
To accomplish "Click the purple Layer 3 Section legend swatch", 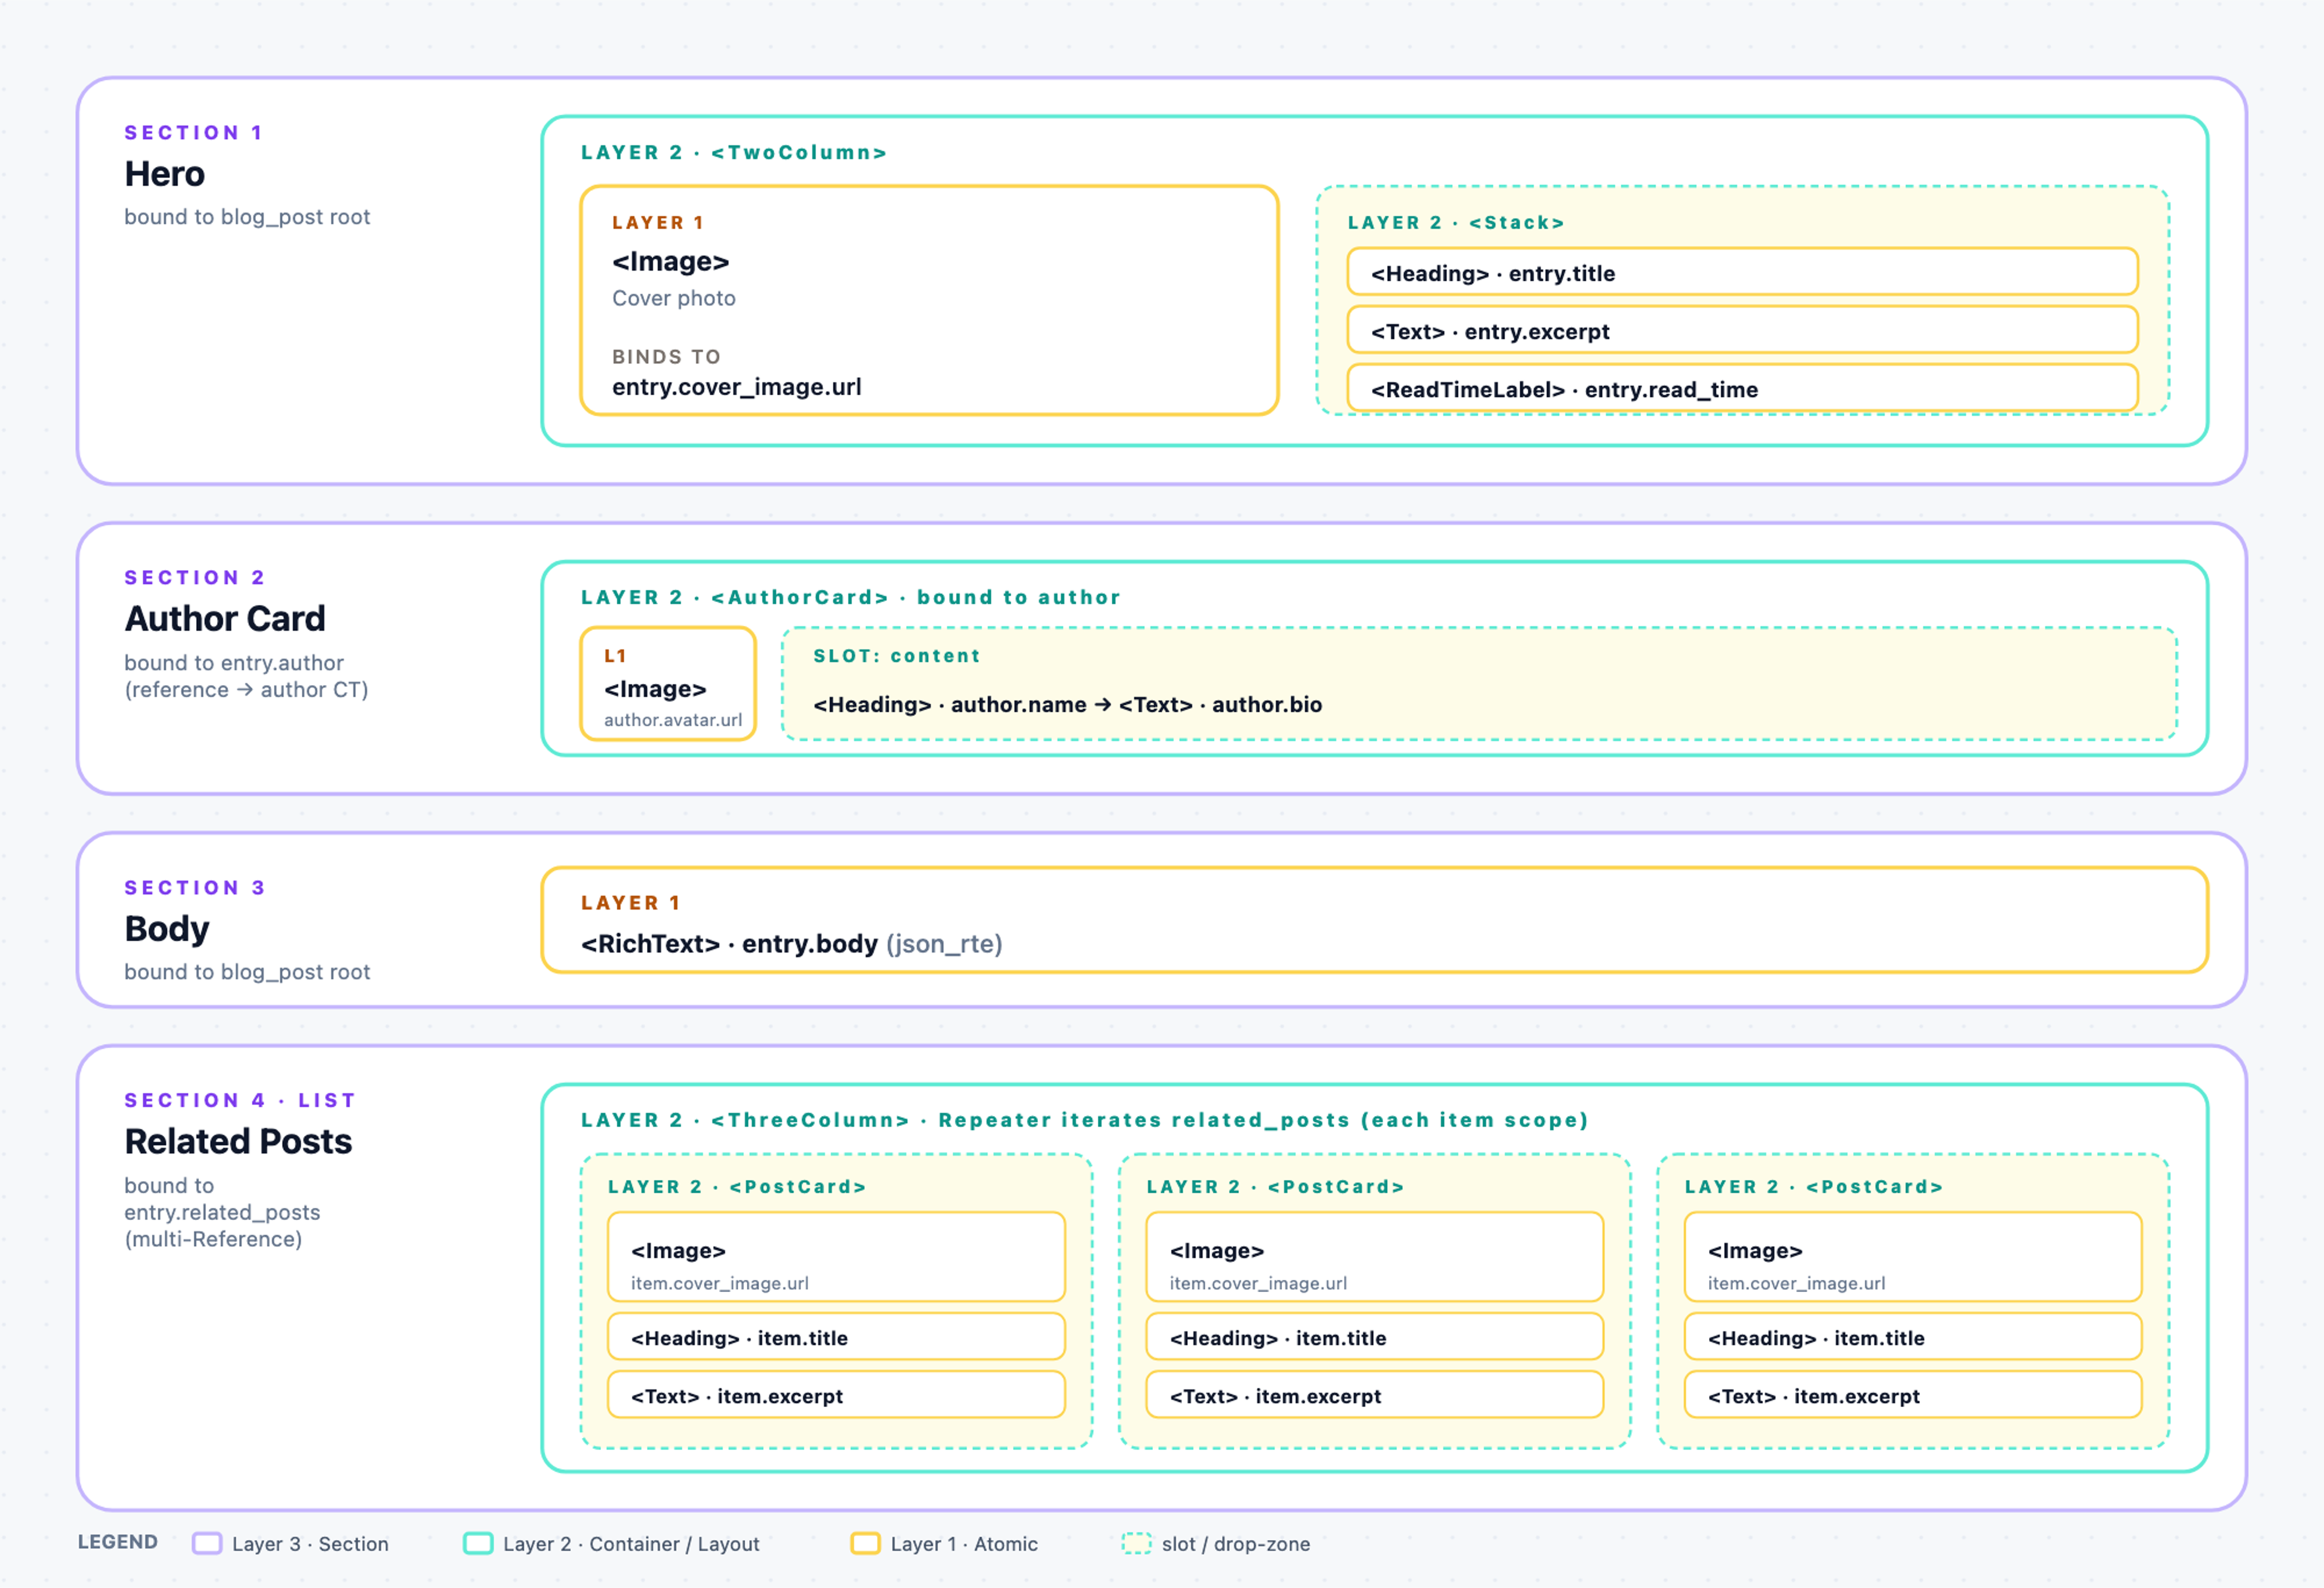I will [x=207, y=1543].
